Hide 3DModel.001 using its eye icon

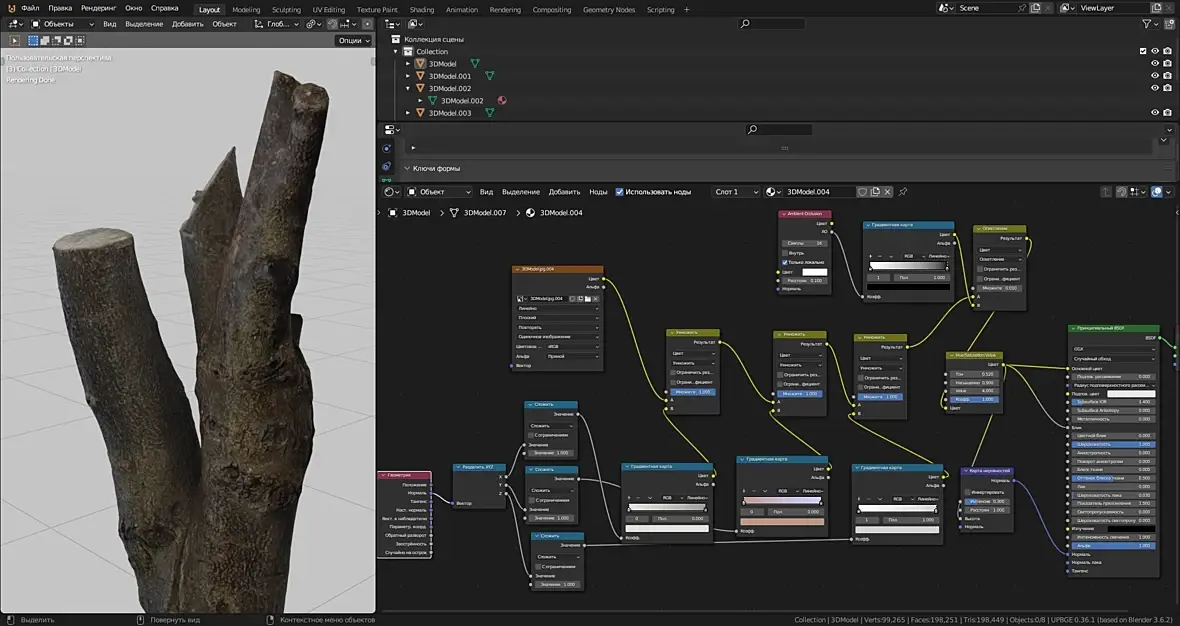(1155, 76)
